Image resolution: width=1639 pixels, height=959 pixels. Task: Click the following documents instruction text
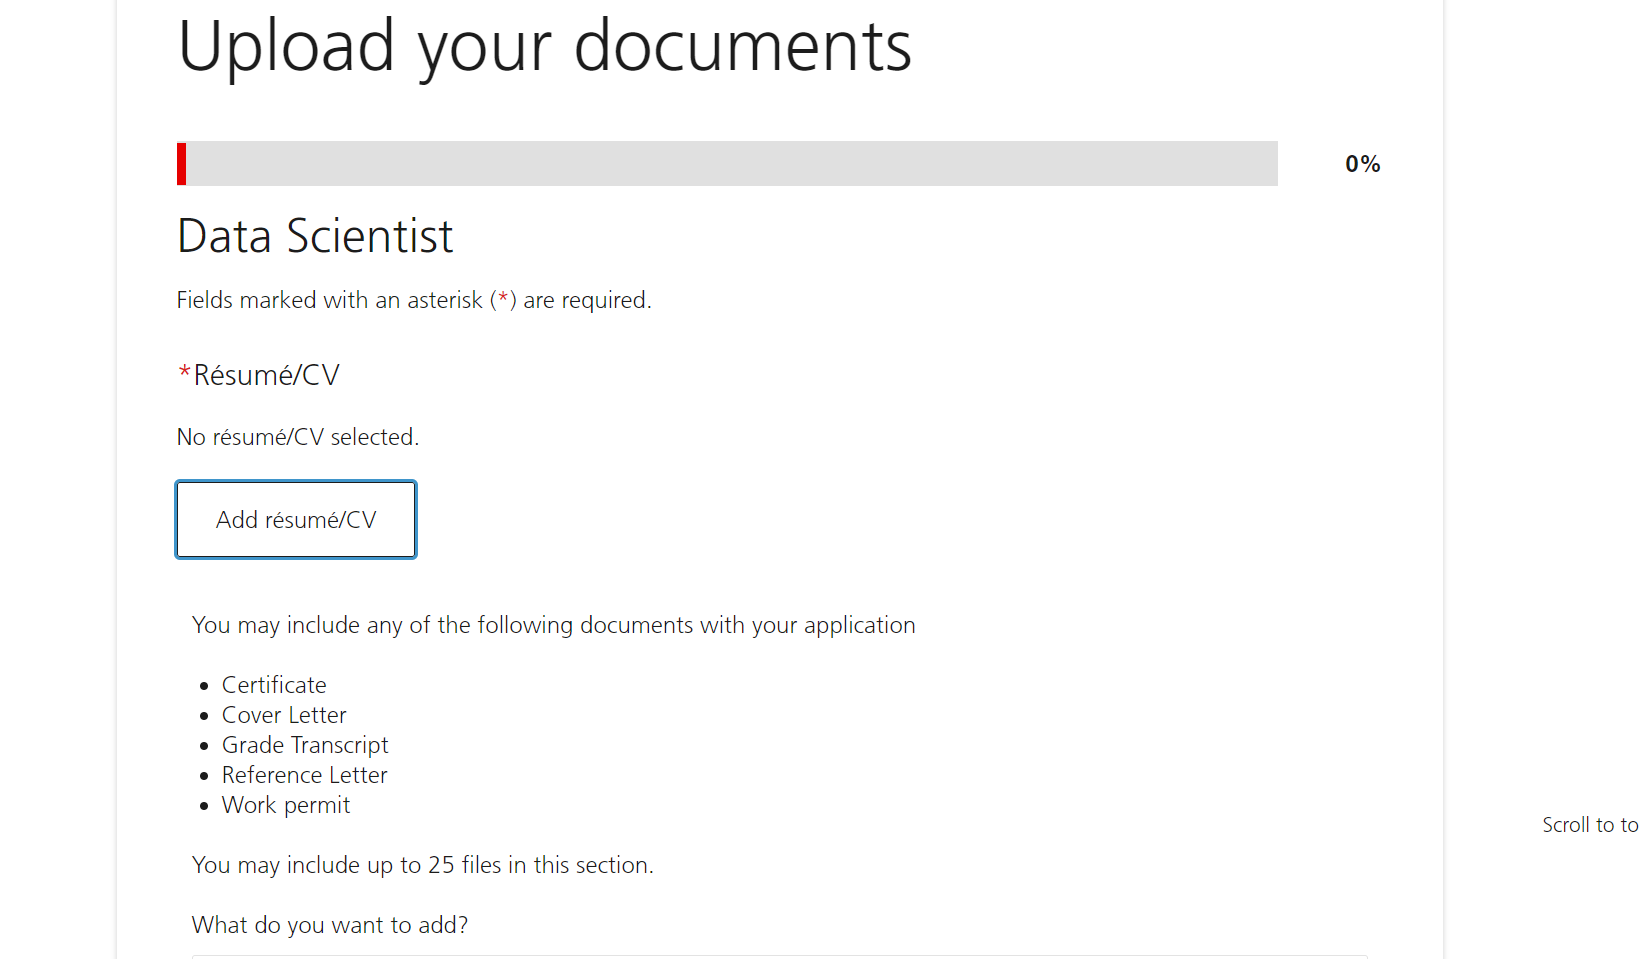pyautogui.click(x=553, y=625)
